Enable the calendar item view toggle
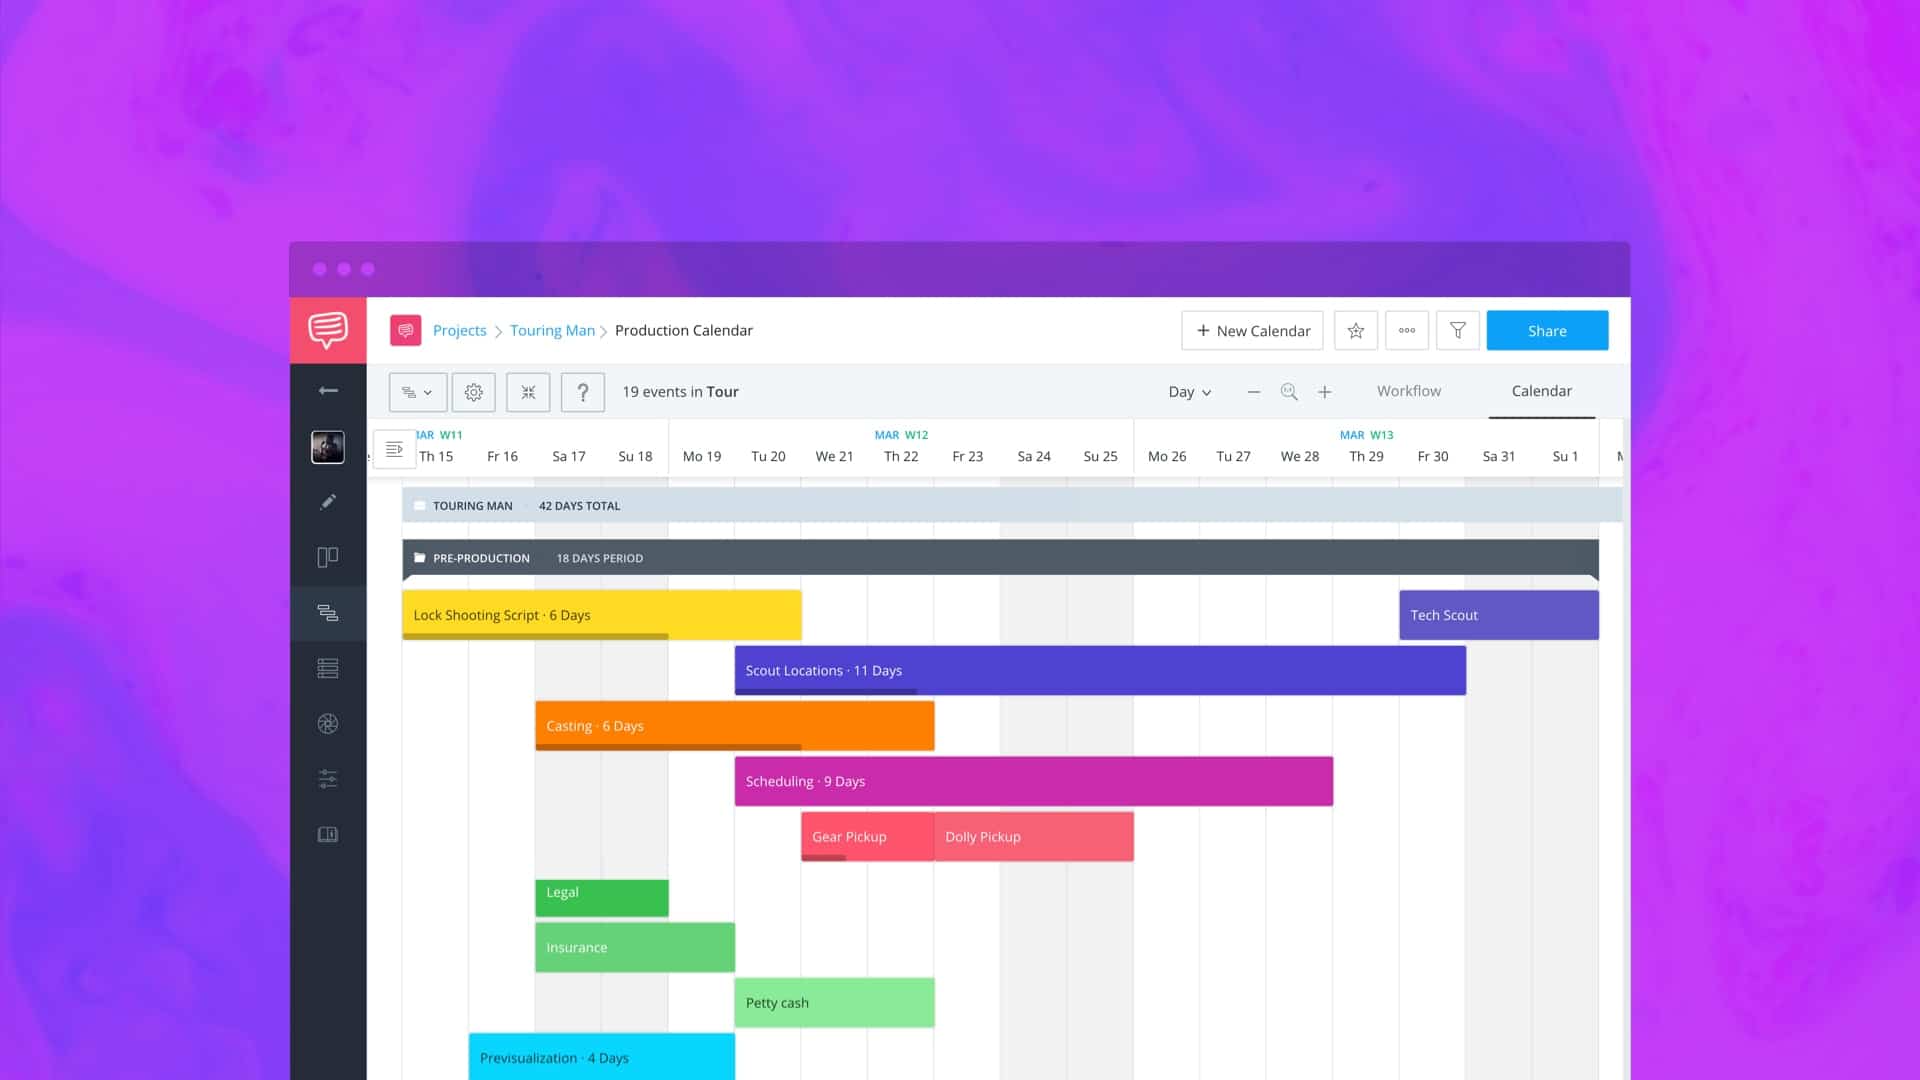 tap(393, 448)
